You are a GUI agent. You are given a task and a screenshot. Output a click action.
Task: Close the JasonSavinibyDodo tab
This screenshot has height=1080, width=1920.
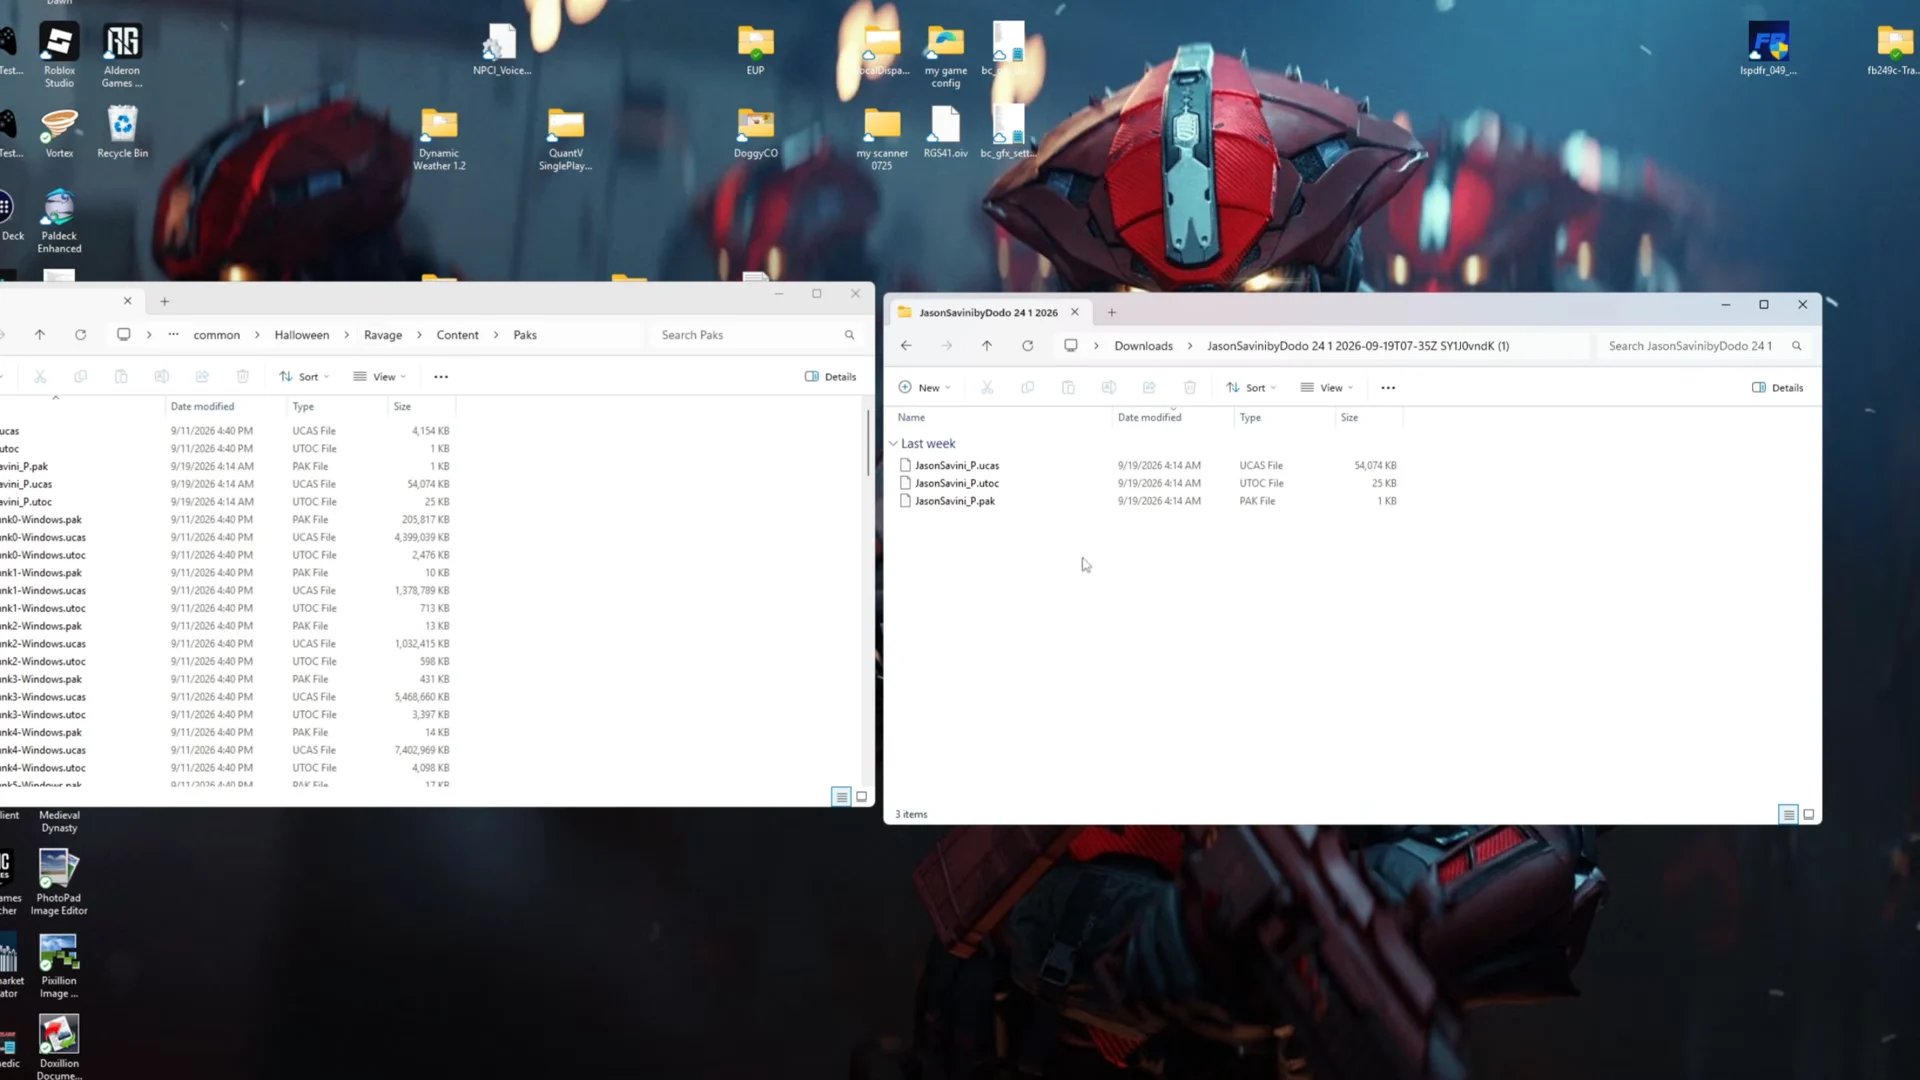tap(1075, 313)
